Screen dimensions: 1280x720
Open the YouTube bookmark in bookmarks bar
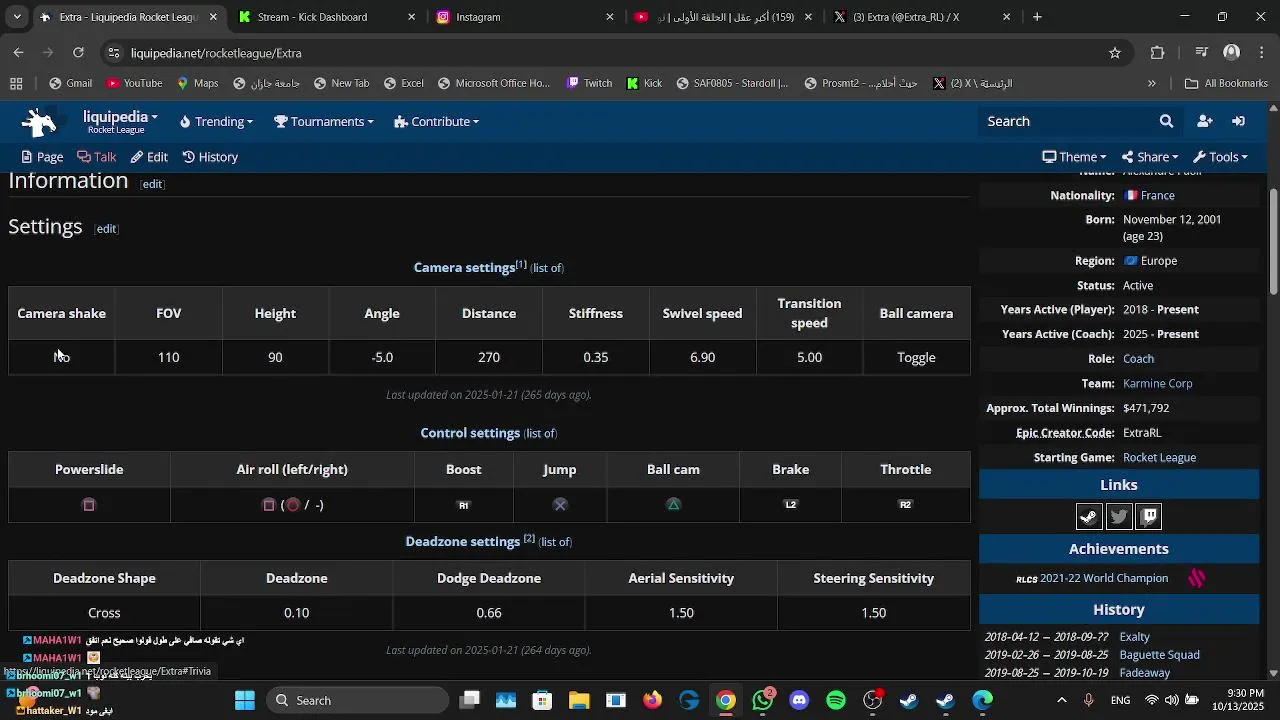pyautogui.click(x=135, y=84)
